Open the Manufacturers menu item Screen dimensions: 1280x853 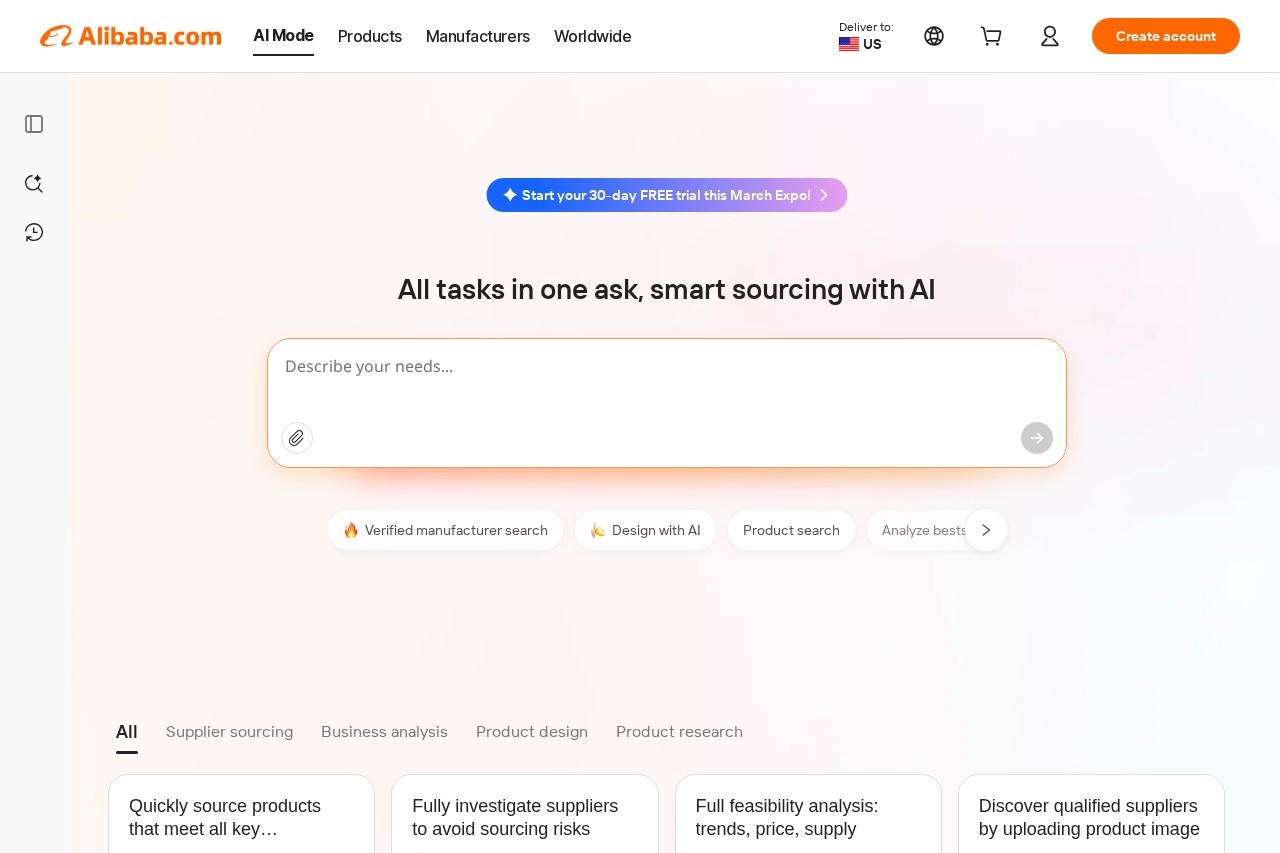point(477,36)
